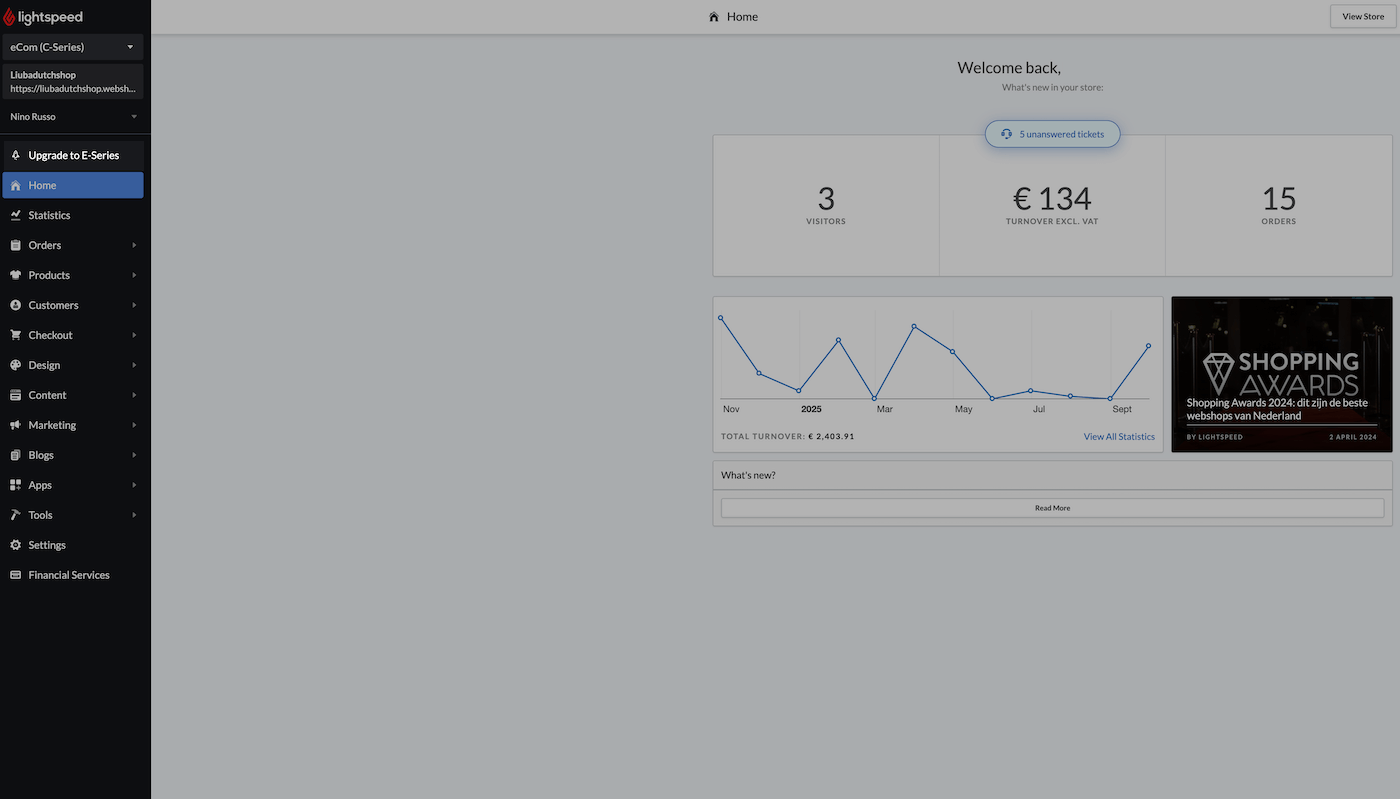Open the eCom (C-Series) product dropdown
The image size is (1400, 799).
(x=73, y=47)
